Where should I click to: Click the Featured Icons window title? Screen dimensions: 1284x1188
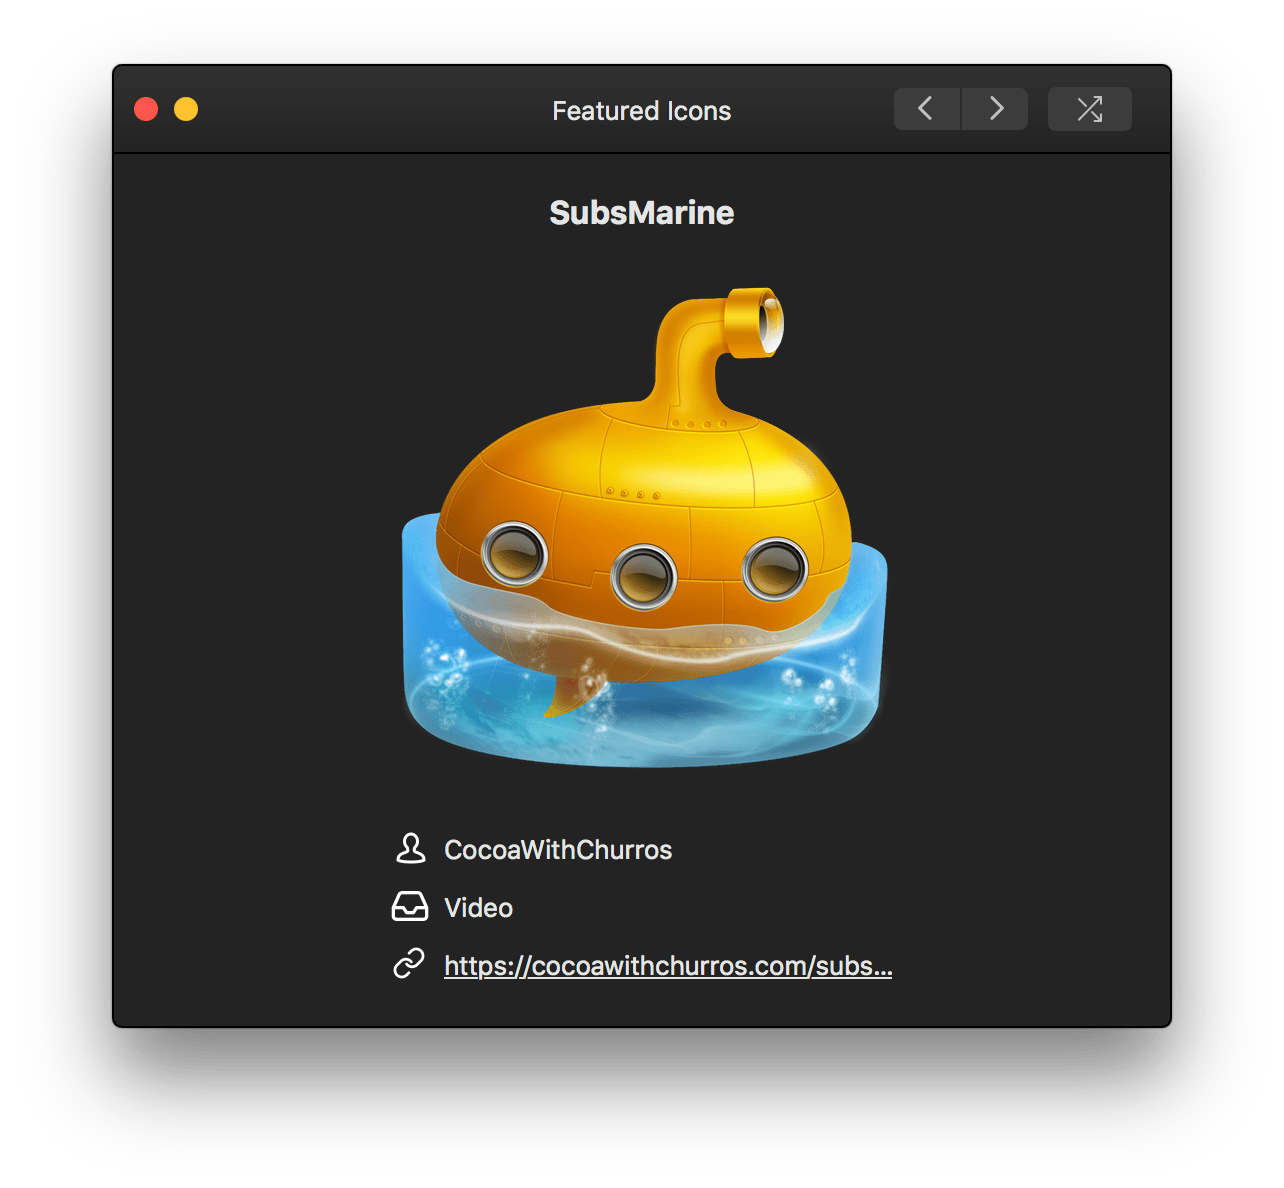pos(642,110)
